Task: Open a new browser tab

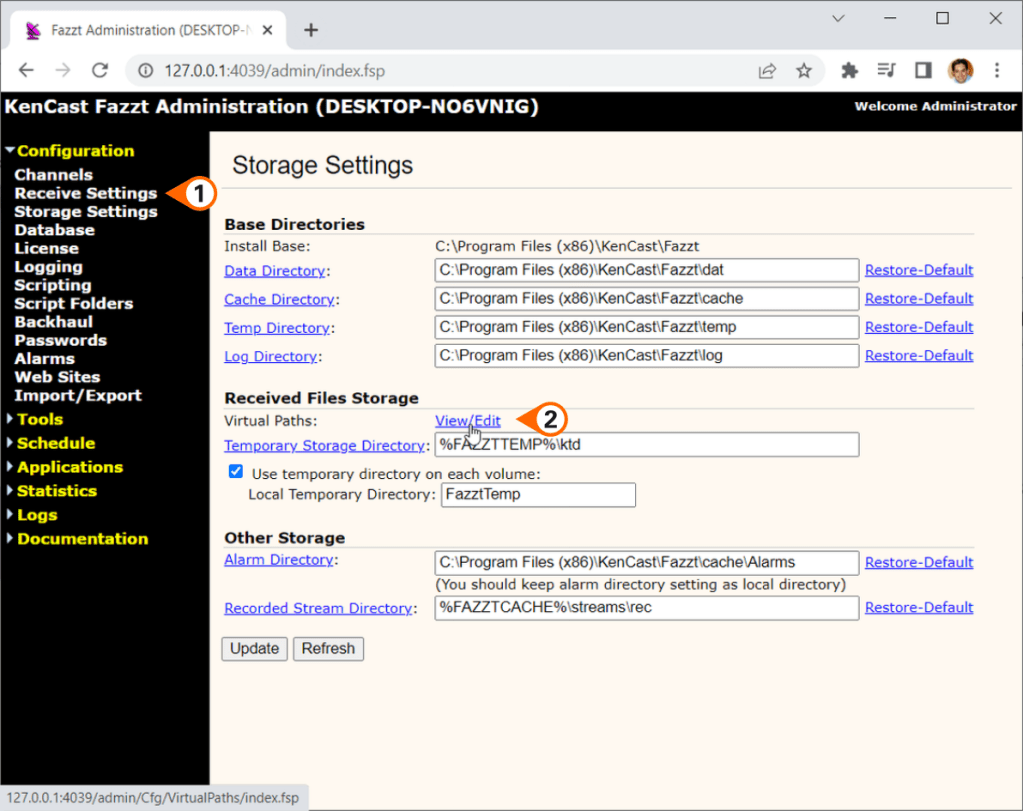Action: [x=311, y=30]
